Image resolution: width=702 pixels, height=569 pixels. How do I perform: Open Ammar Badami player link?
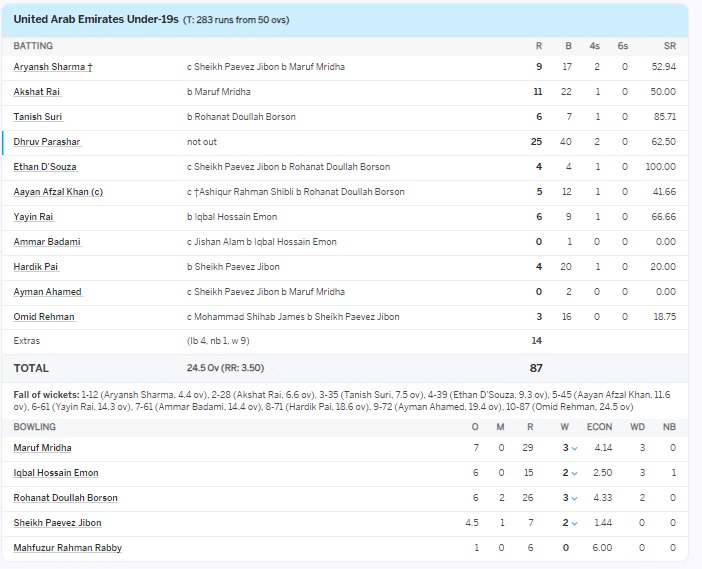(x=47, y=242)
